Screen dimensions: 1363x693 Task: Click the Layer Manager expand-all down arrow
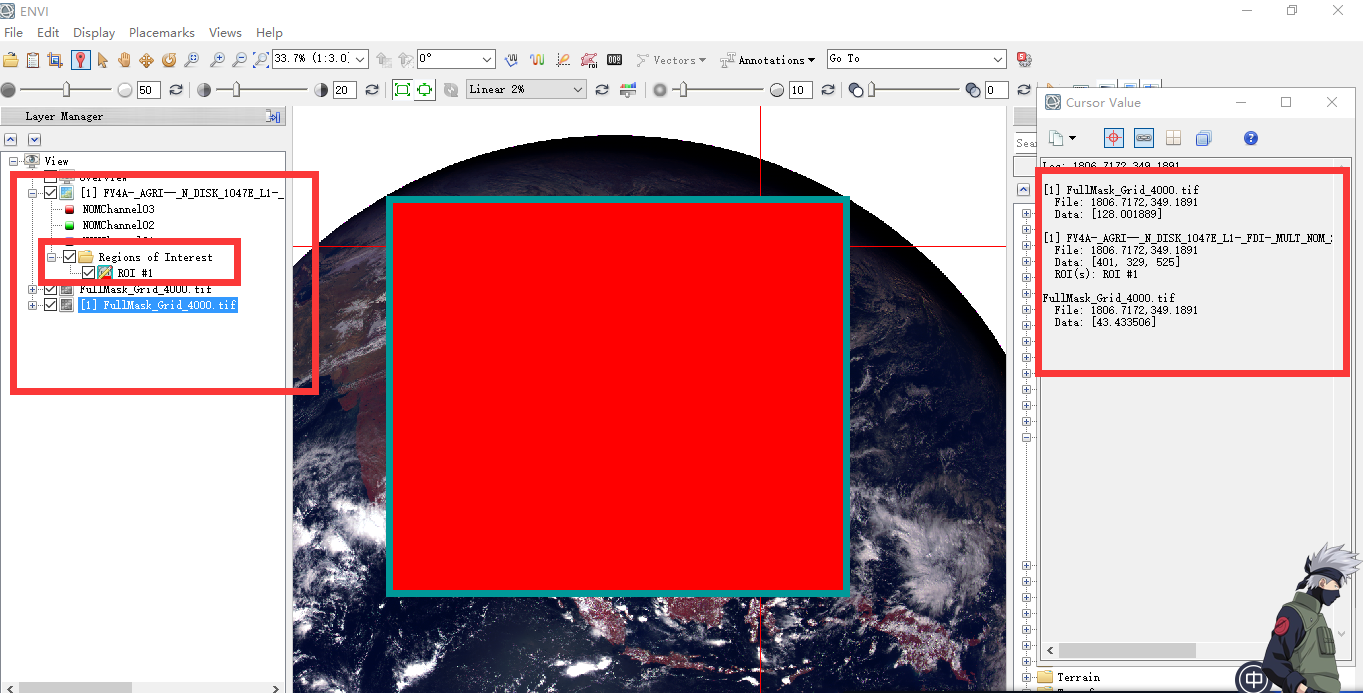pos(34,140)
